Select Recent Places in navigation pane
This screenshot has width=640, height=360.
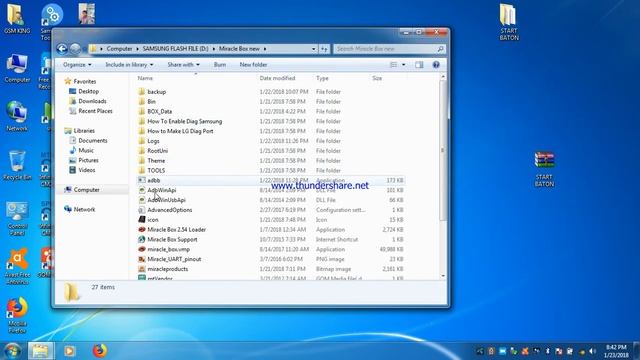tap(95, 111)
